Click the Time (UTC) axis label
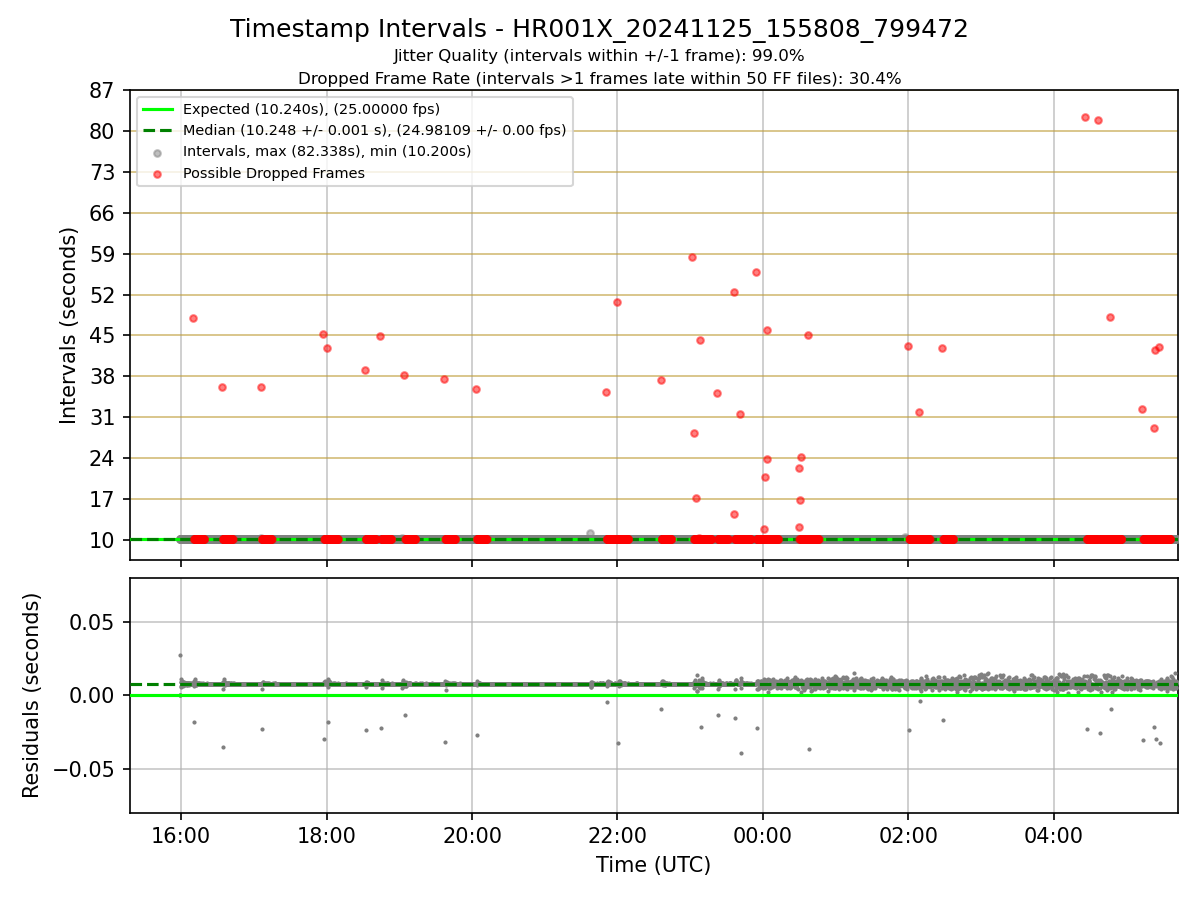The image size is (1200, 900). (x=653, y=865)
